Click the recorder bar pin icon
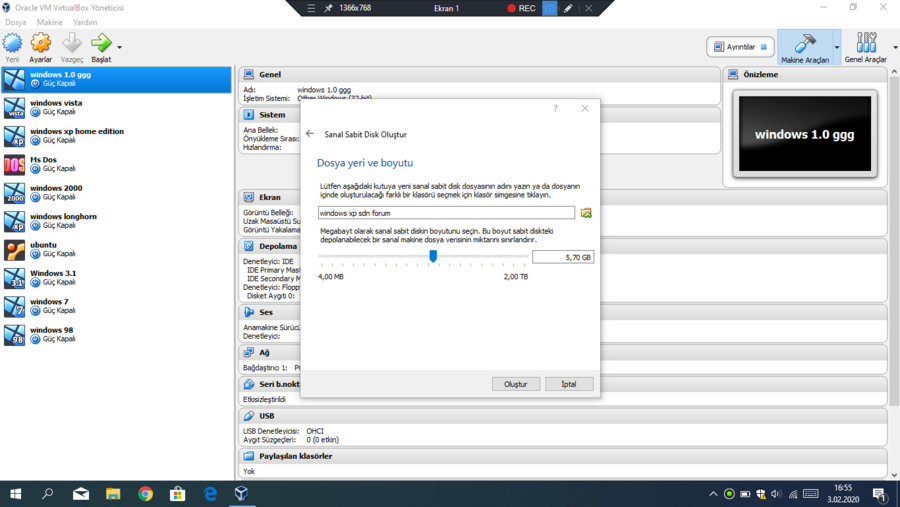900x507 pixels. [x=328, y=8]
